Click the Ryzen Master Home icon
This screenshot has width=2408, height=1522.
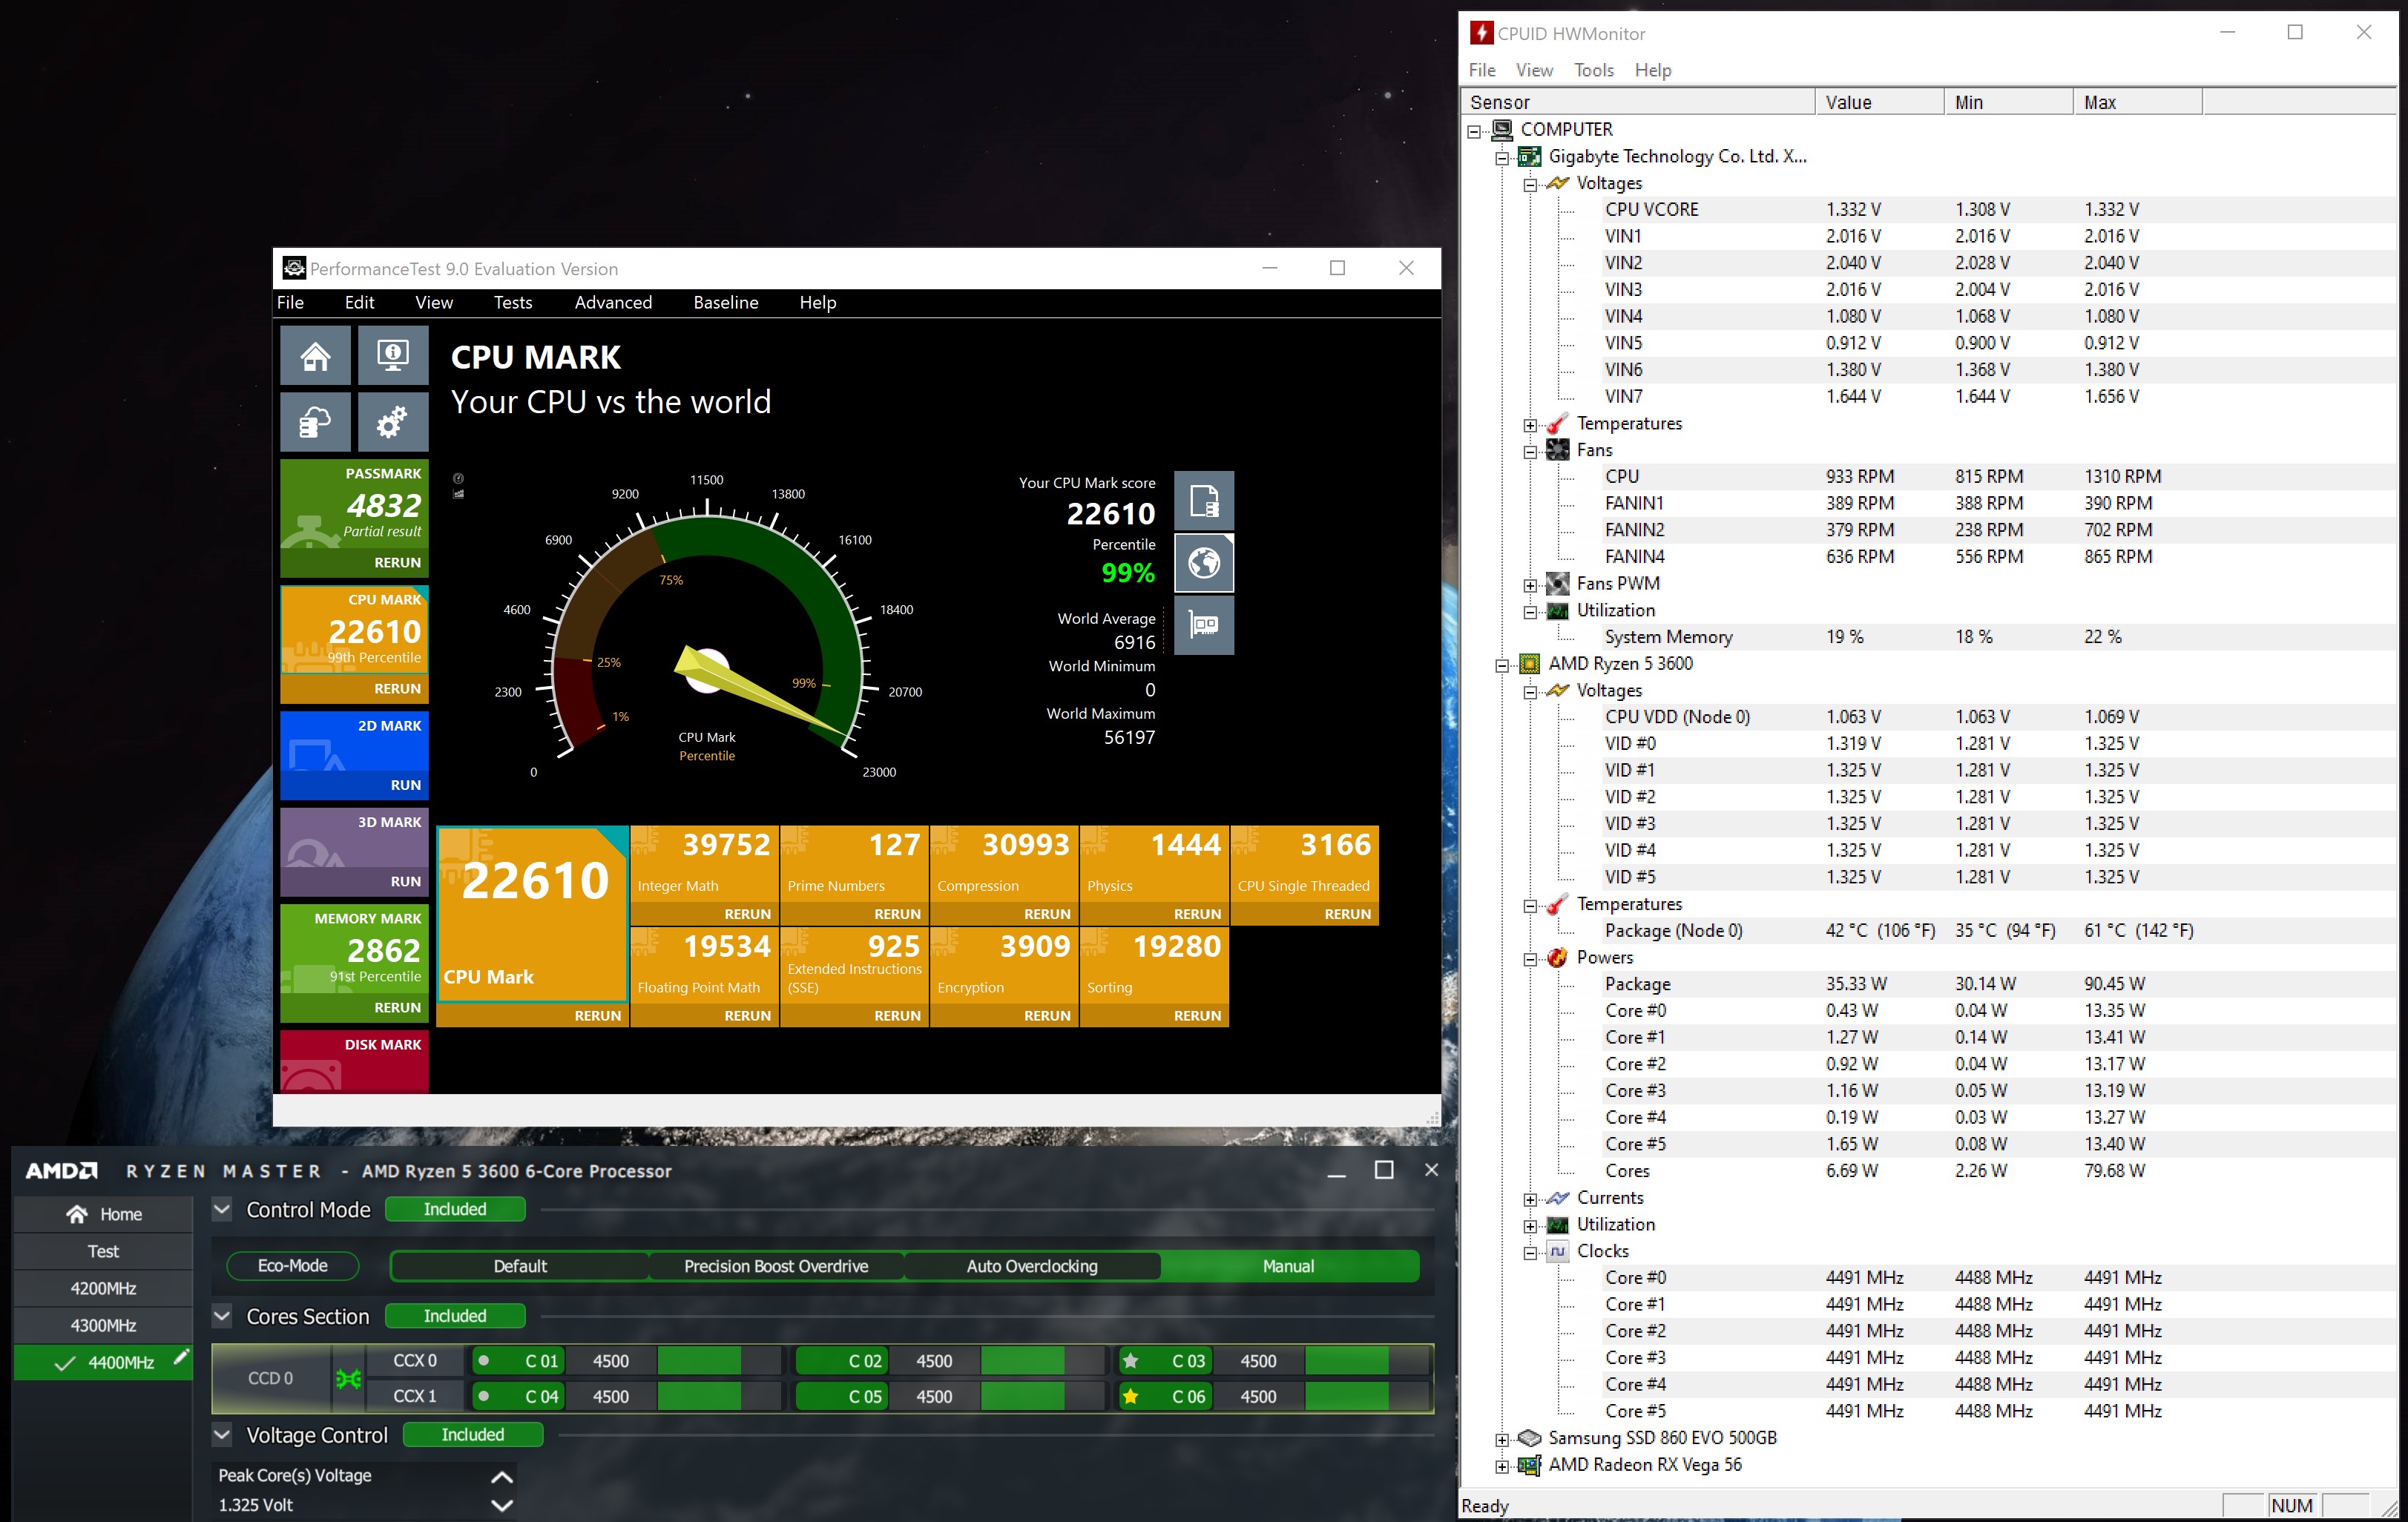(x=77, y=1214)
